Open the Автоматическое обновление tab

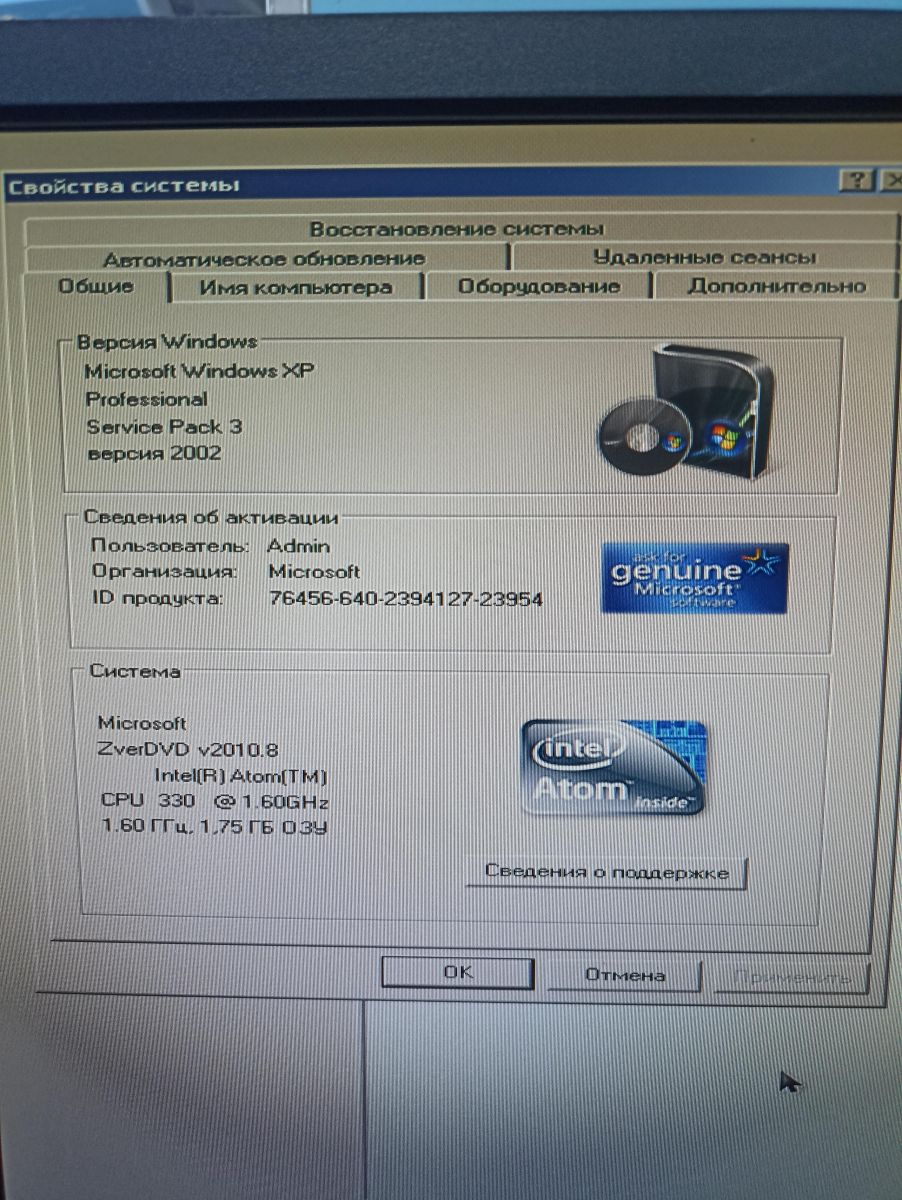[265, 258]
